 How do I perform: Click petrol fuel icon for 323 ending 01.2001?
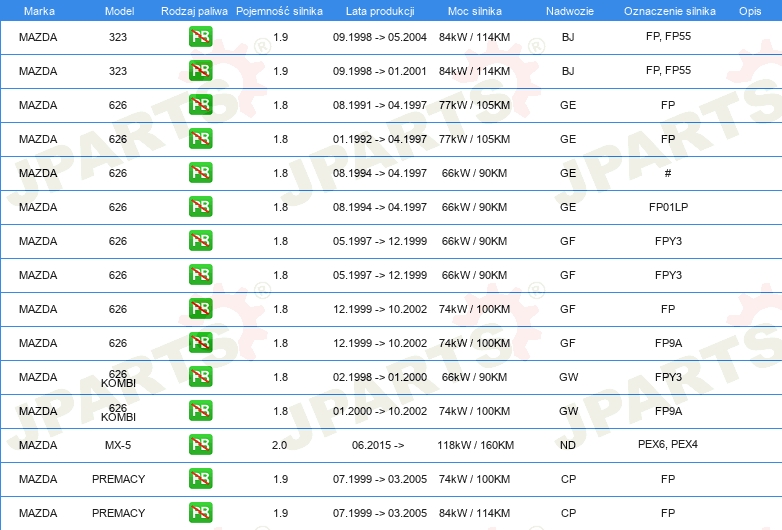pyautogui.click(x=200, y=70)
